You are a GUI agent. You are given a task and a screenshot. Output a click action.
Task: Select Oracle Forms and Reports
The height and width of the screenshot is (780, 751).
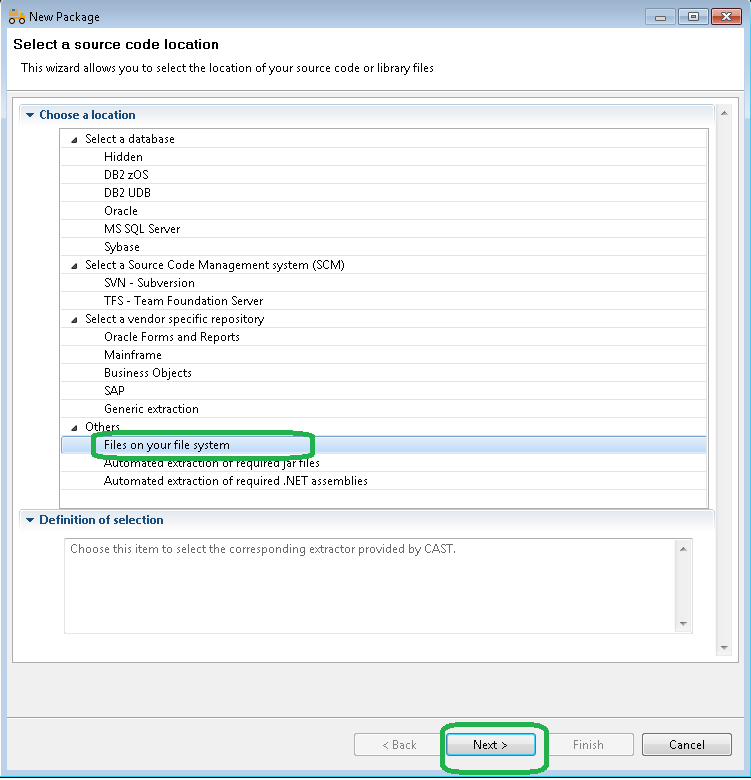coord(171,337)
